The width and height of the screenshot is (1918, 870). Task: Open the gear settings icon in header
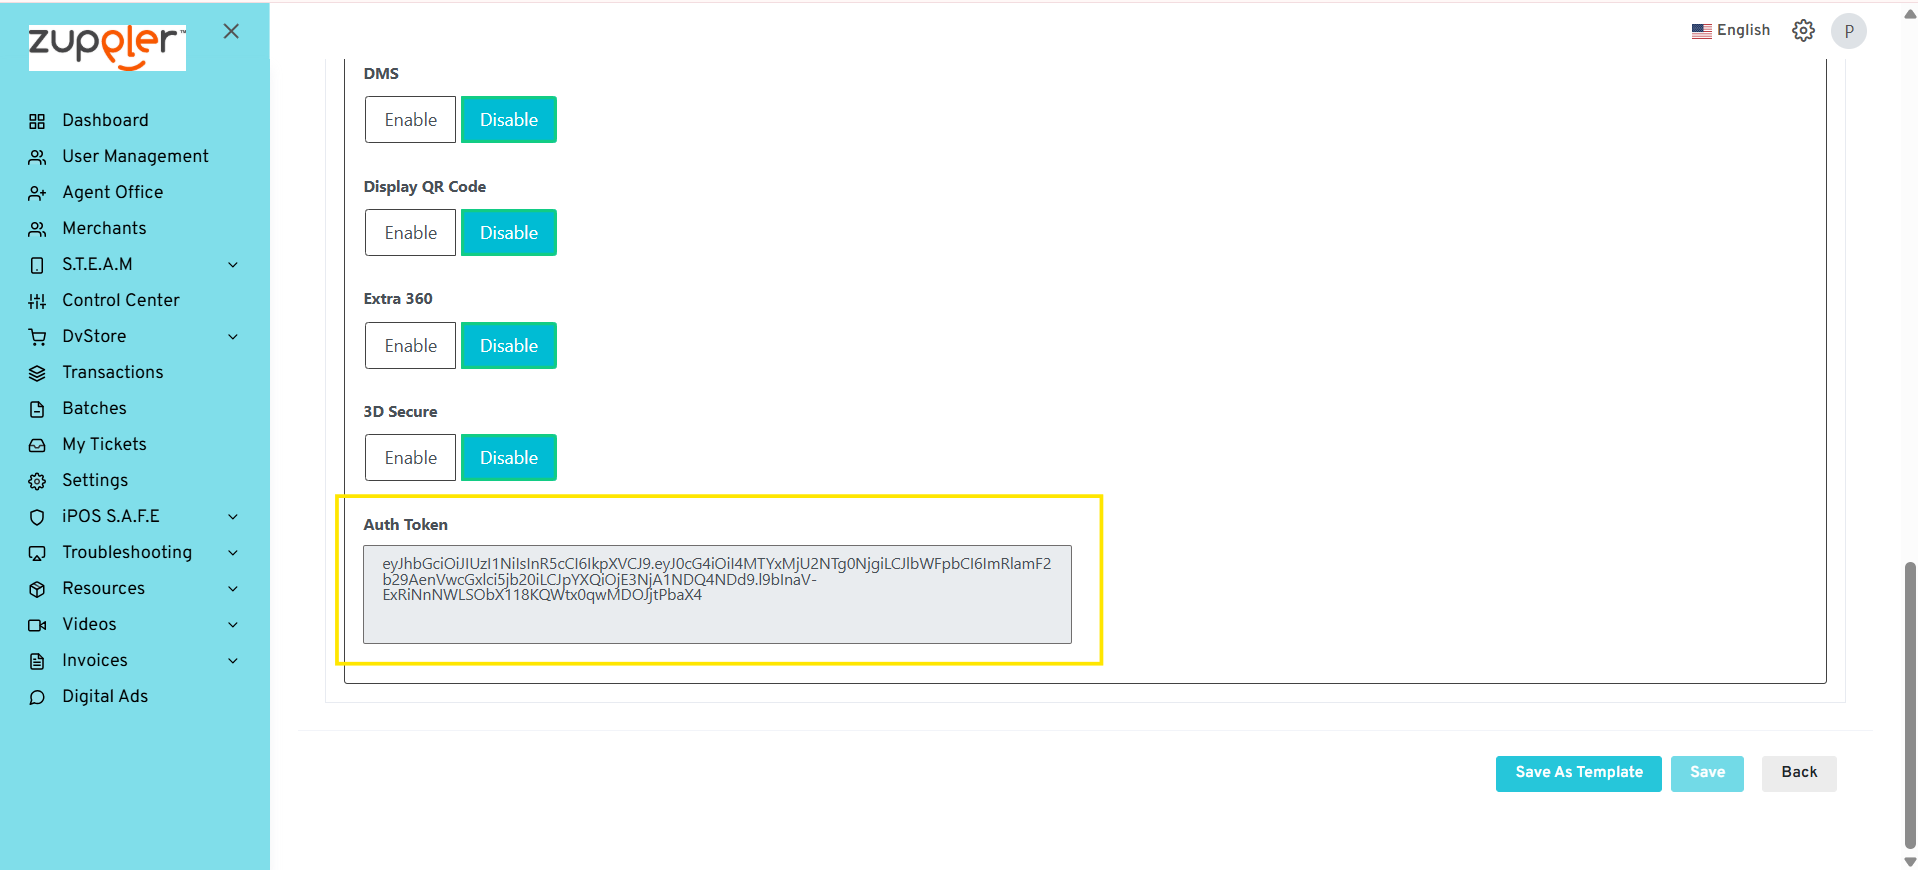1803,31
